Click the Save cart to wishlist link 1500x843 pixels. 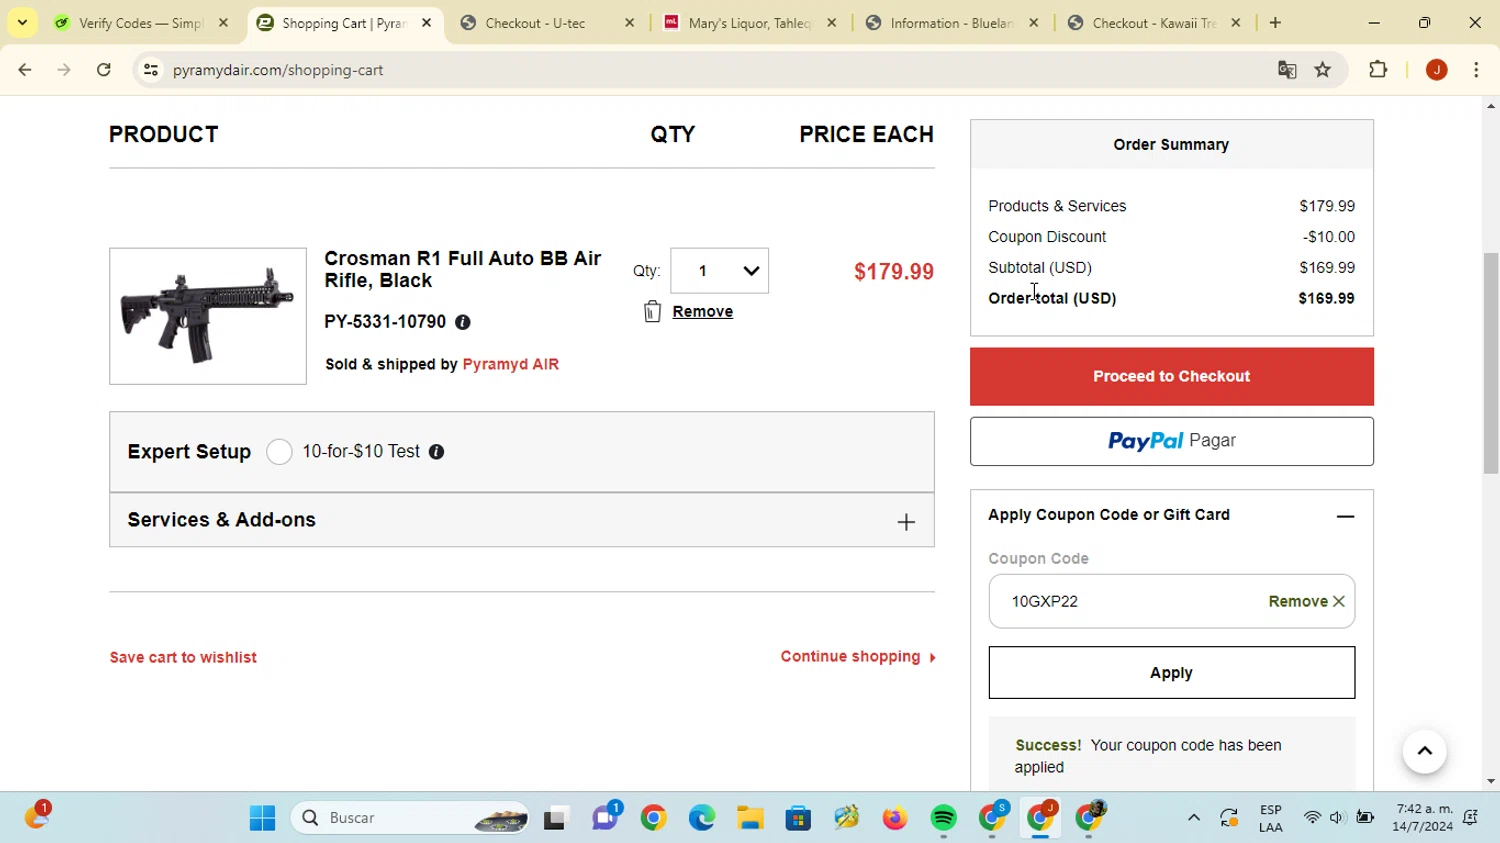click(x=183, y=658)
